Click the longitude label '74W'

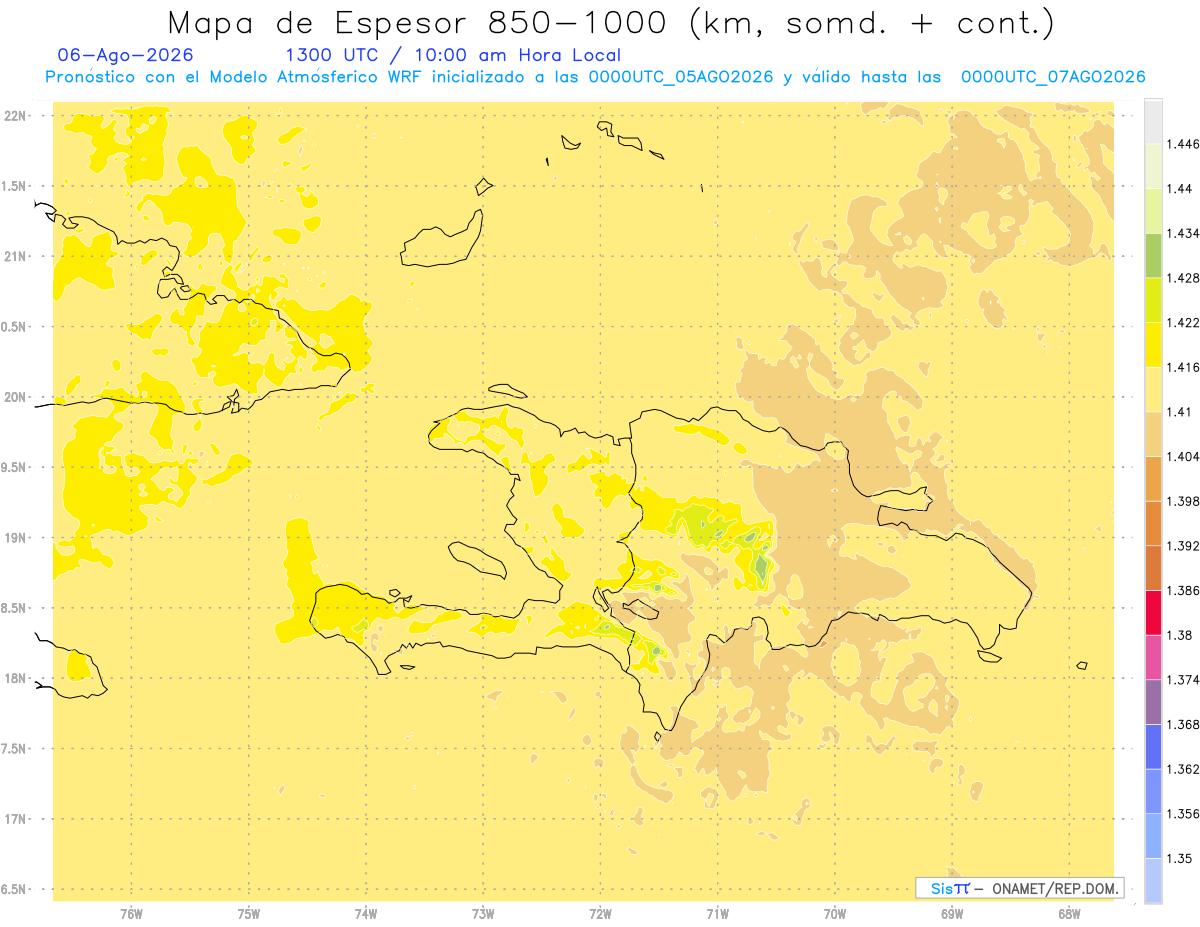click(366, 914)
